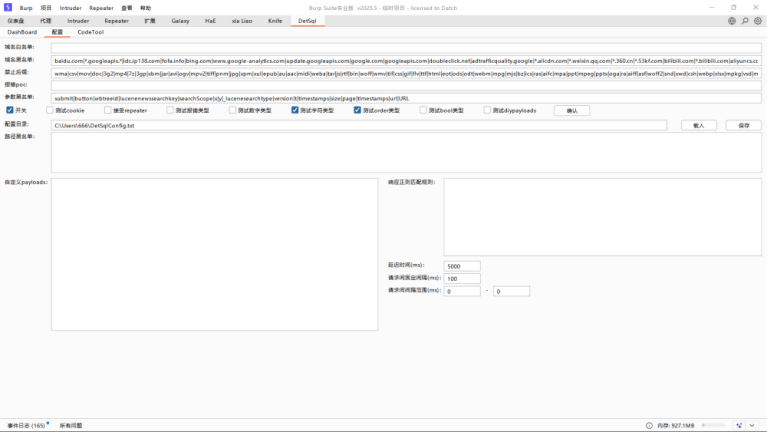Toggle the 开关 master switch checkbox

[10, 110]
